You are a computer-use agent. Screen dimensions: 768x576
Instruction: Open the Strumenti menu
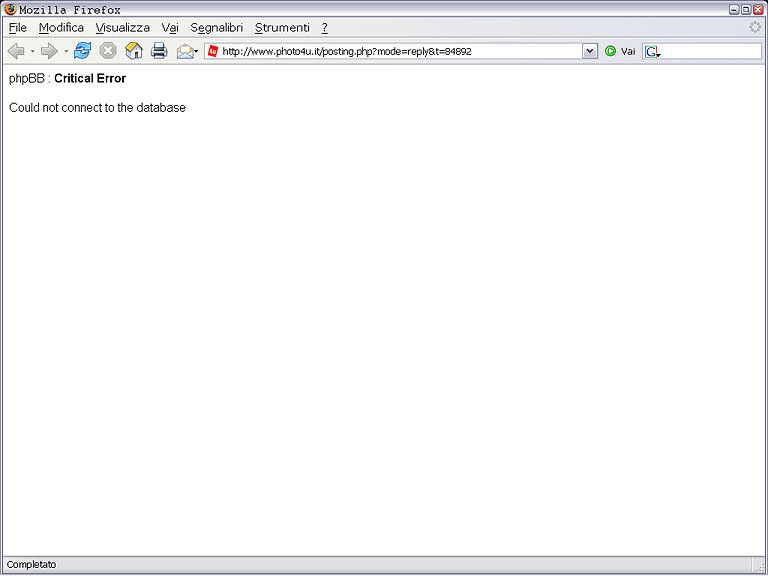pyautogui.click(x=282, y=28)
